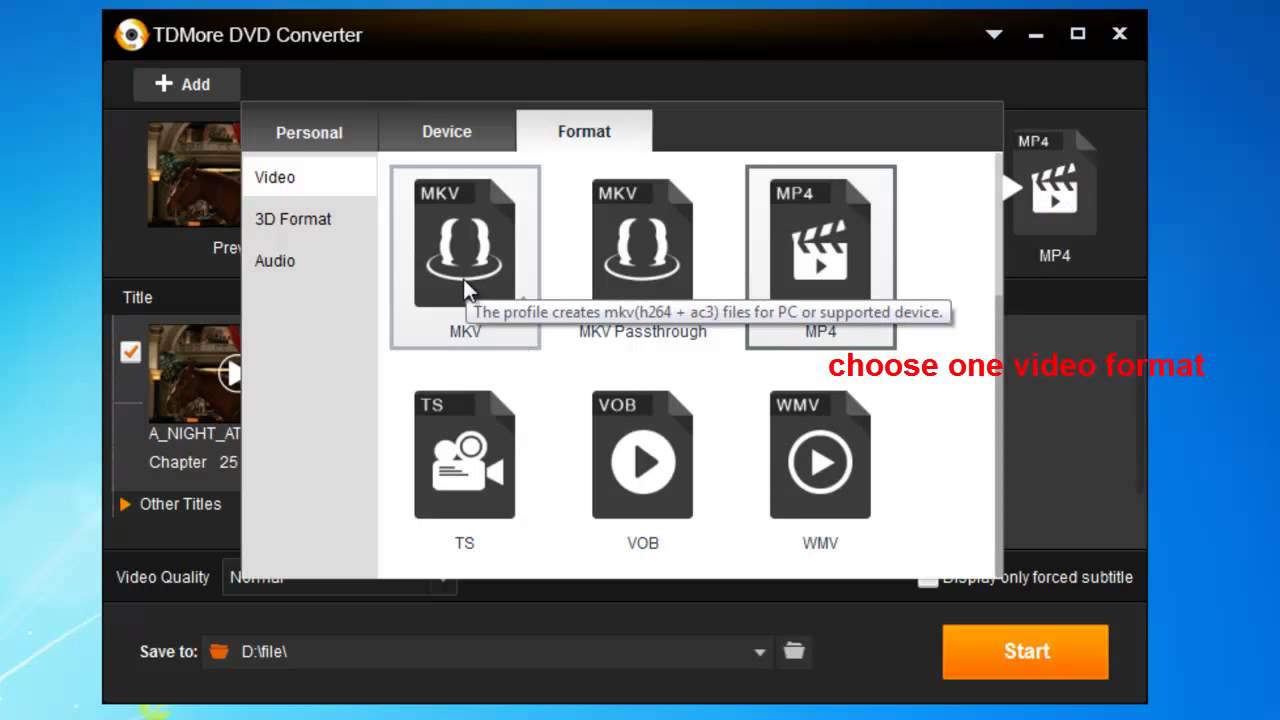Maximize the TDMore window
The height and width of the screenshot is (720, 1280).
point(1077,34)
